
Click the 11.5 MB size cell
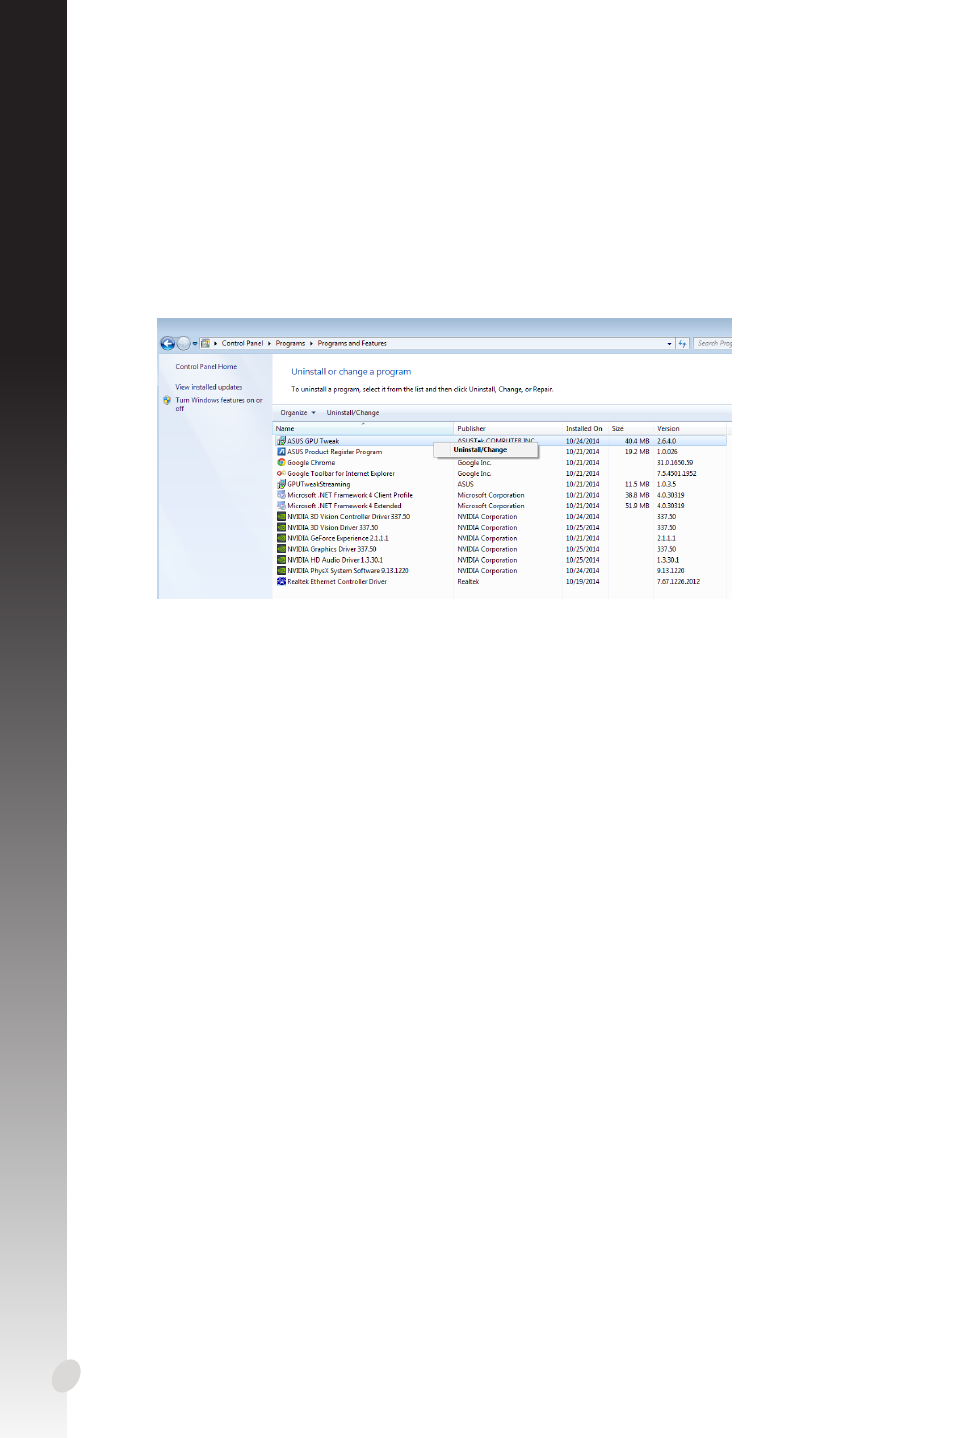click(x=637, y=484)
